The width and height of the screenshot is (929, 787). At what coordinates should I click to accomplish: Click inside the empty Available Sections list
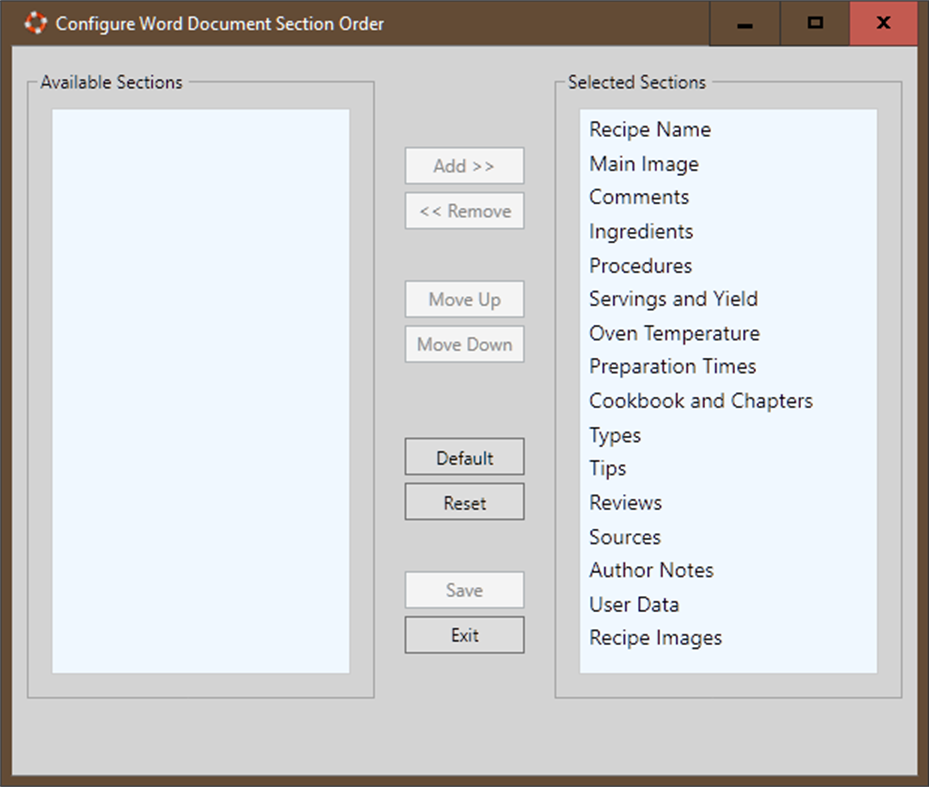[x=200, y=390]
